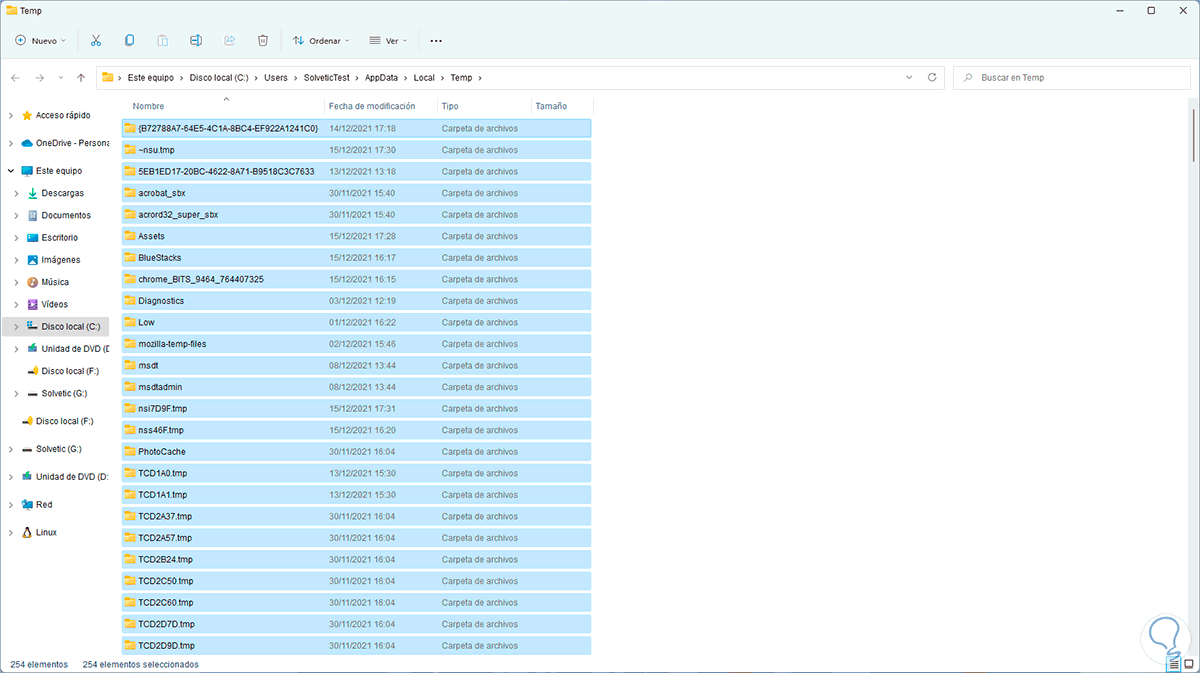This screenshot has width=1200, height=673.
Task: Click the Copy icon in toolbar
Action: tap(129, 41)
